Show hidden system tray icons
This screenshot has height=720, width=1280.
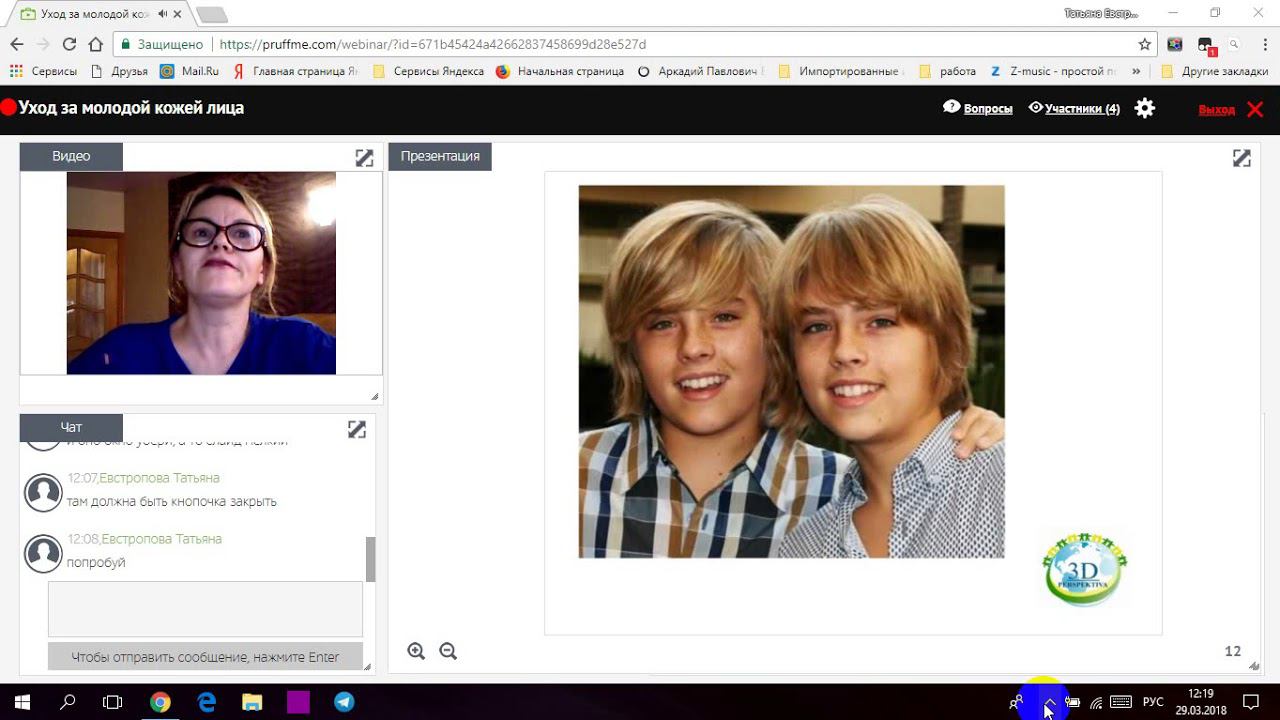1049,702
